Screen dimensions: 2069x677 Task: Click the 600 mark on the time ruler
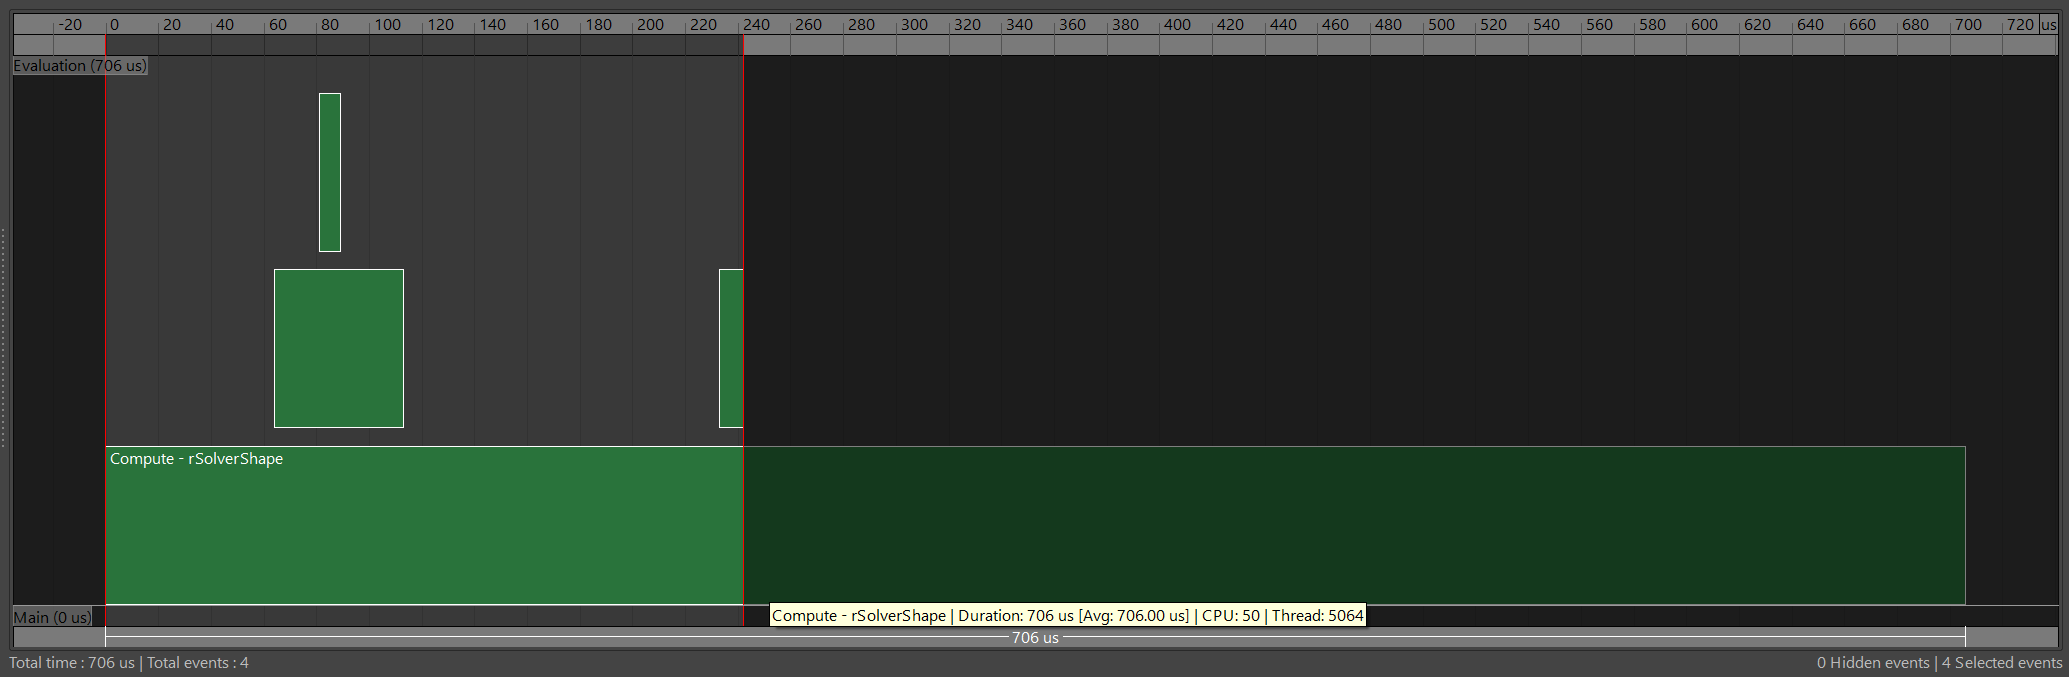click(1704, 25)
